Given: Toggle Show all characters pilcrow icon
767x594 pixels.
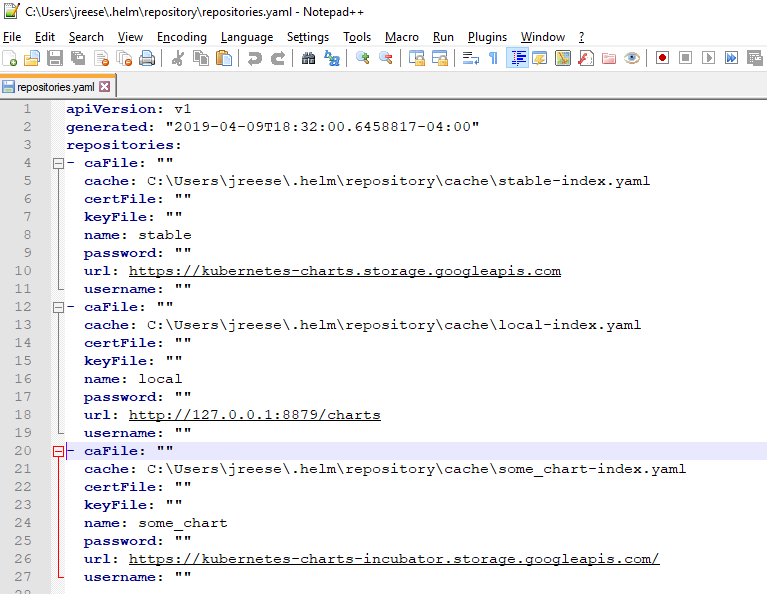Looking at the screenshot, I should point(494,58).
